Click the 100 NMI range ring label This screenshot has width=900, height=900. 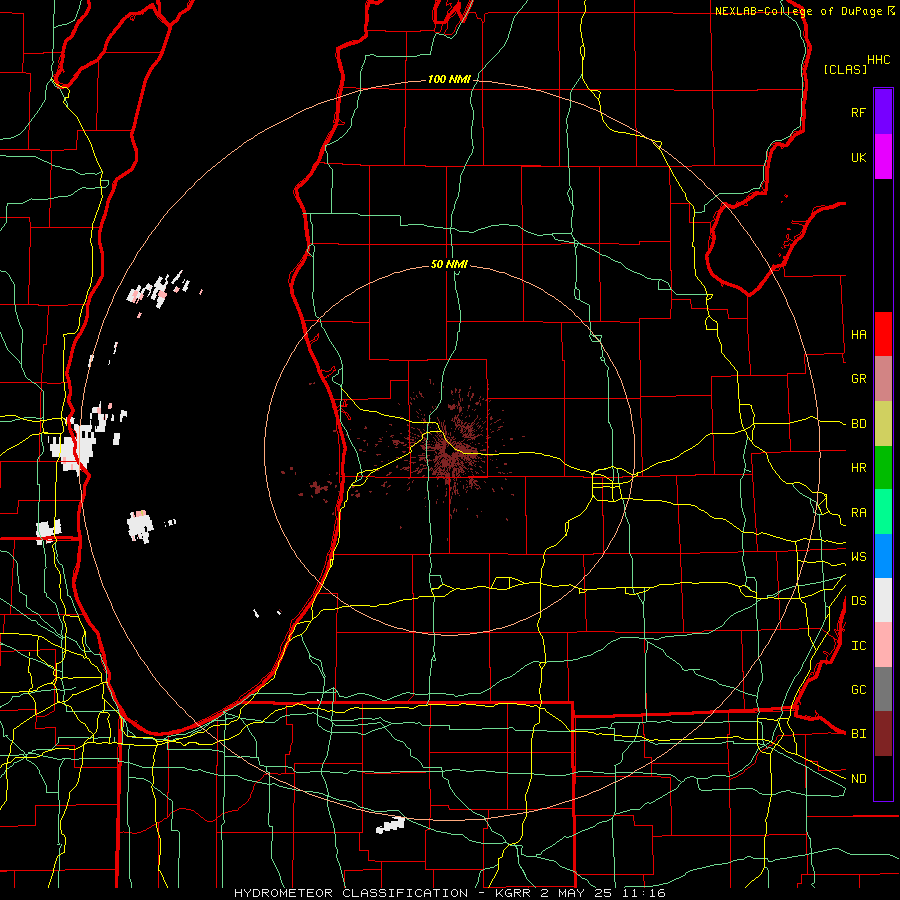click(449, 79)
